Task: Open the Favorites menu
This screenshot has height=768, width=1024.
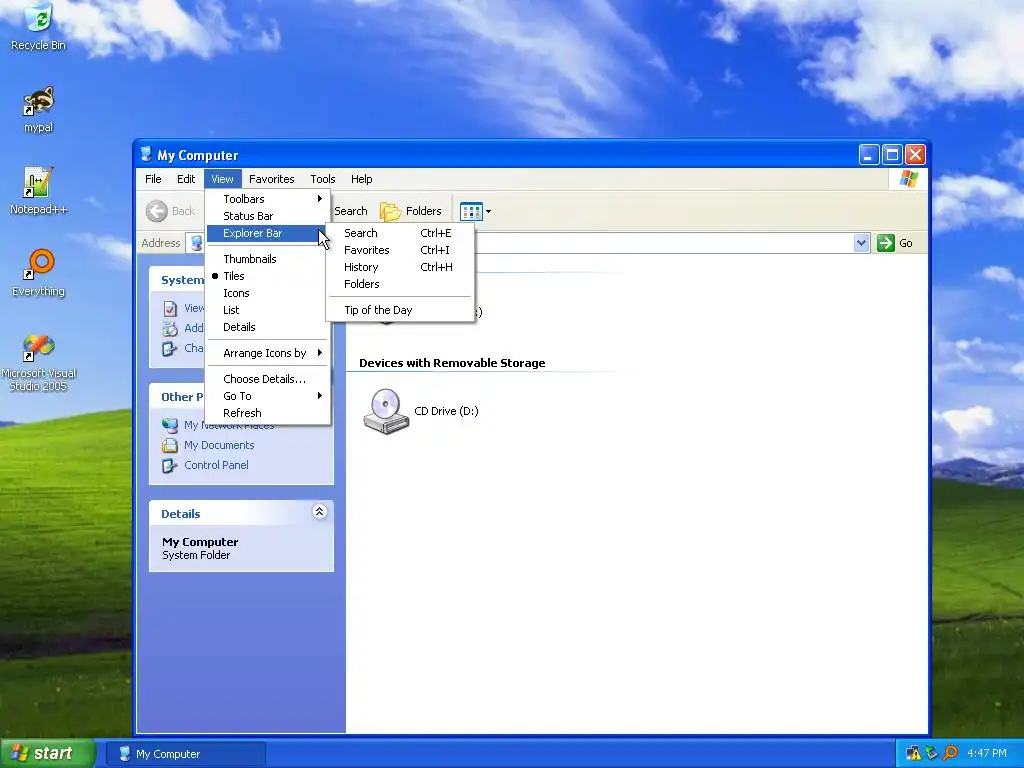Action: pyautogui.click(x=272, y=179)
